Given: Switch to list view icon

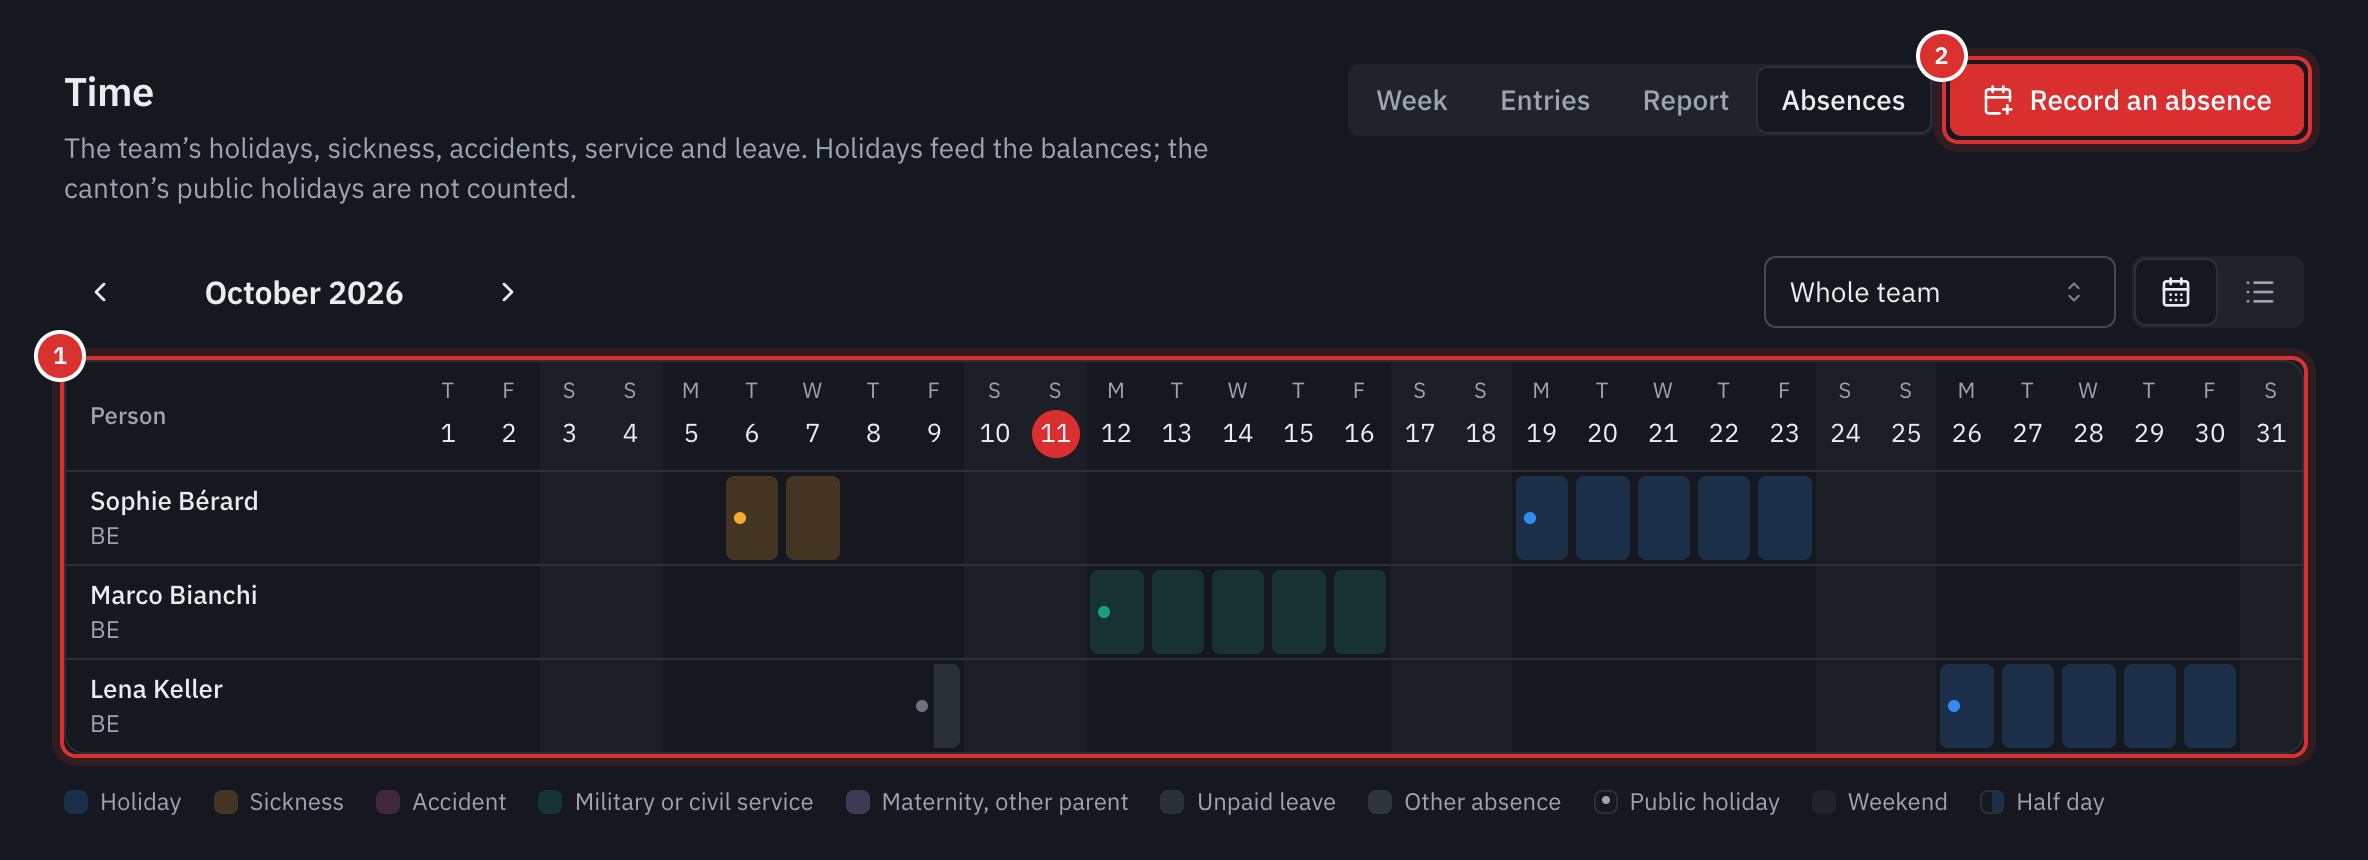Looking at the screenshot, I should click(2260, 292).
